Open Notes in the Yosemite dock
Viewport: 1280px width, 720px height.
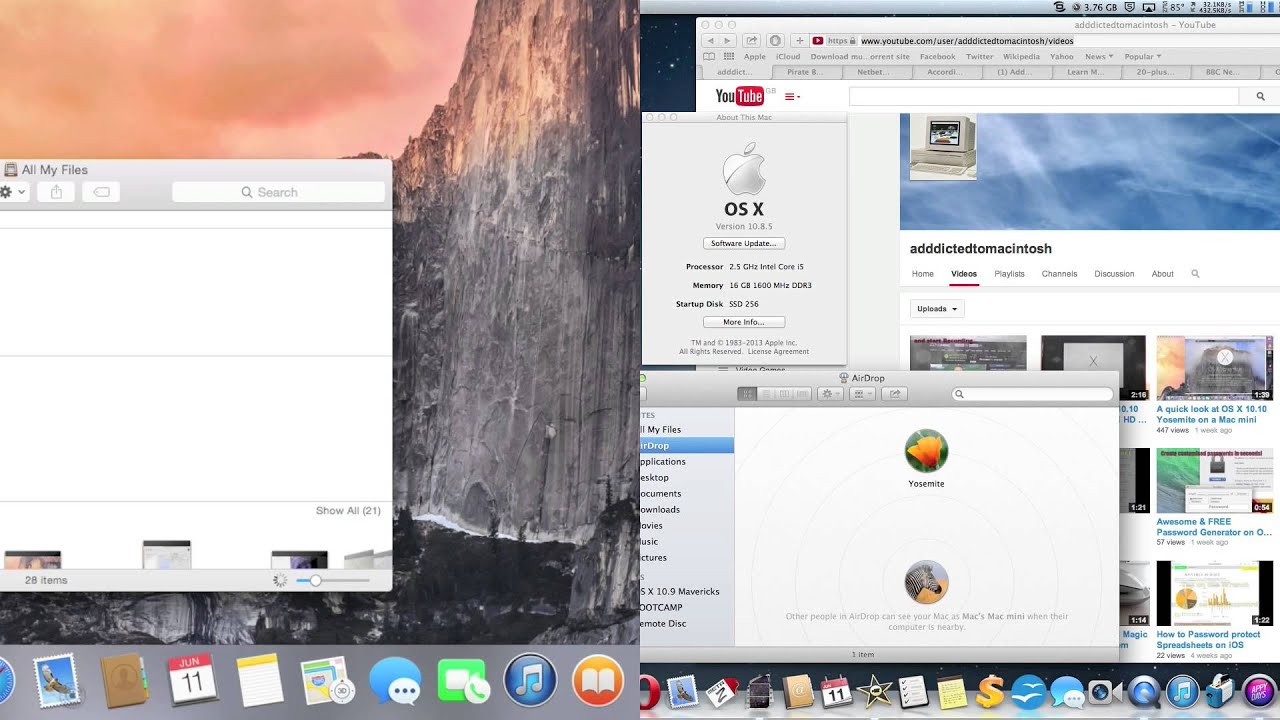coord(260,682)
